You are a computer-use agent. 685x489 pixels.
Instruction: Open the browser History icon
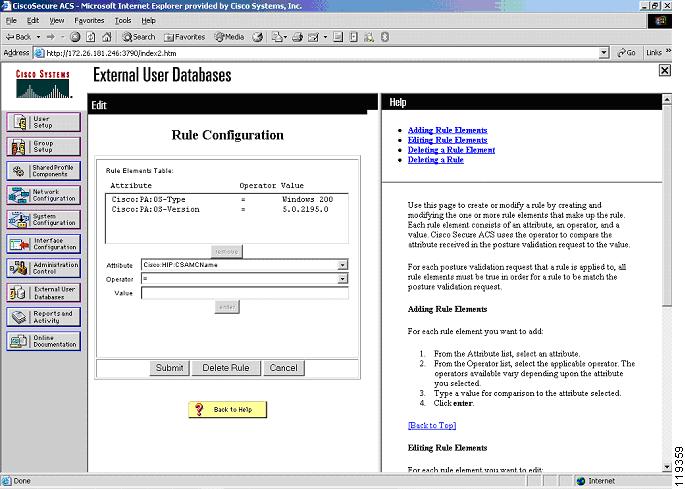(x=258, y=37)
